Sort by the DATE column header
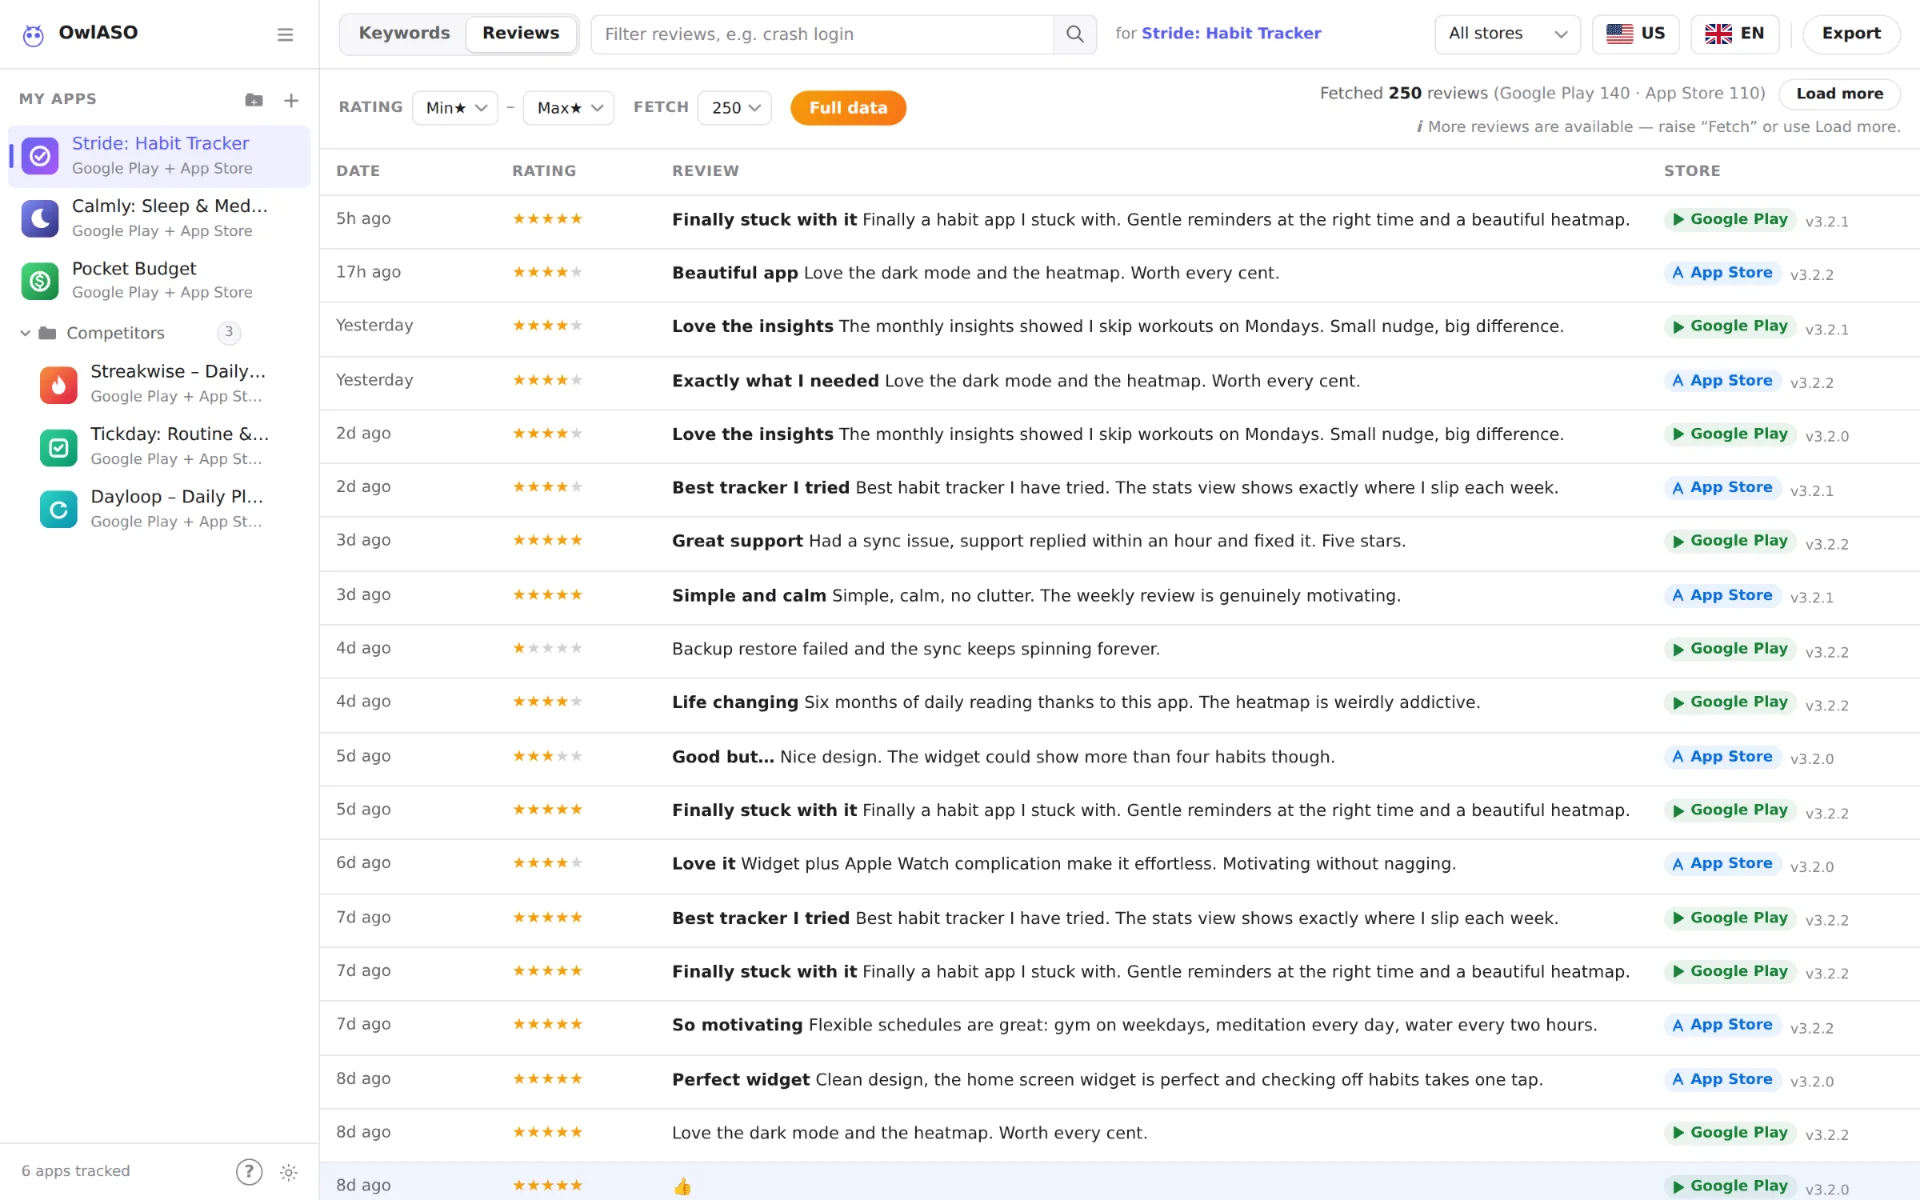1920x1200 pixels. click(358, 171)
